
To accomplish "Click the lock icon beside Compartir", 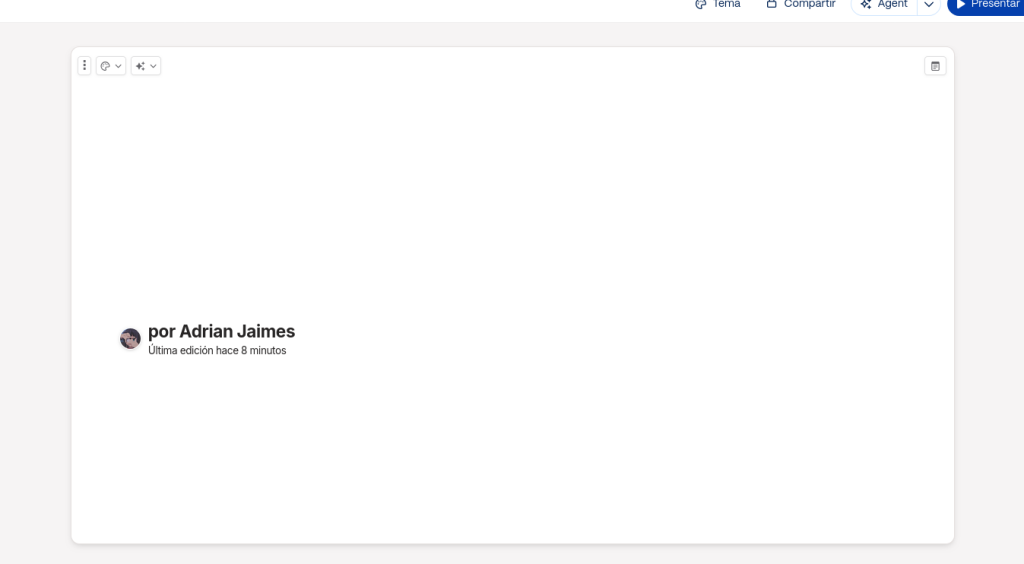I will click(x=771, y=5).
